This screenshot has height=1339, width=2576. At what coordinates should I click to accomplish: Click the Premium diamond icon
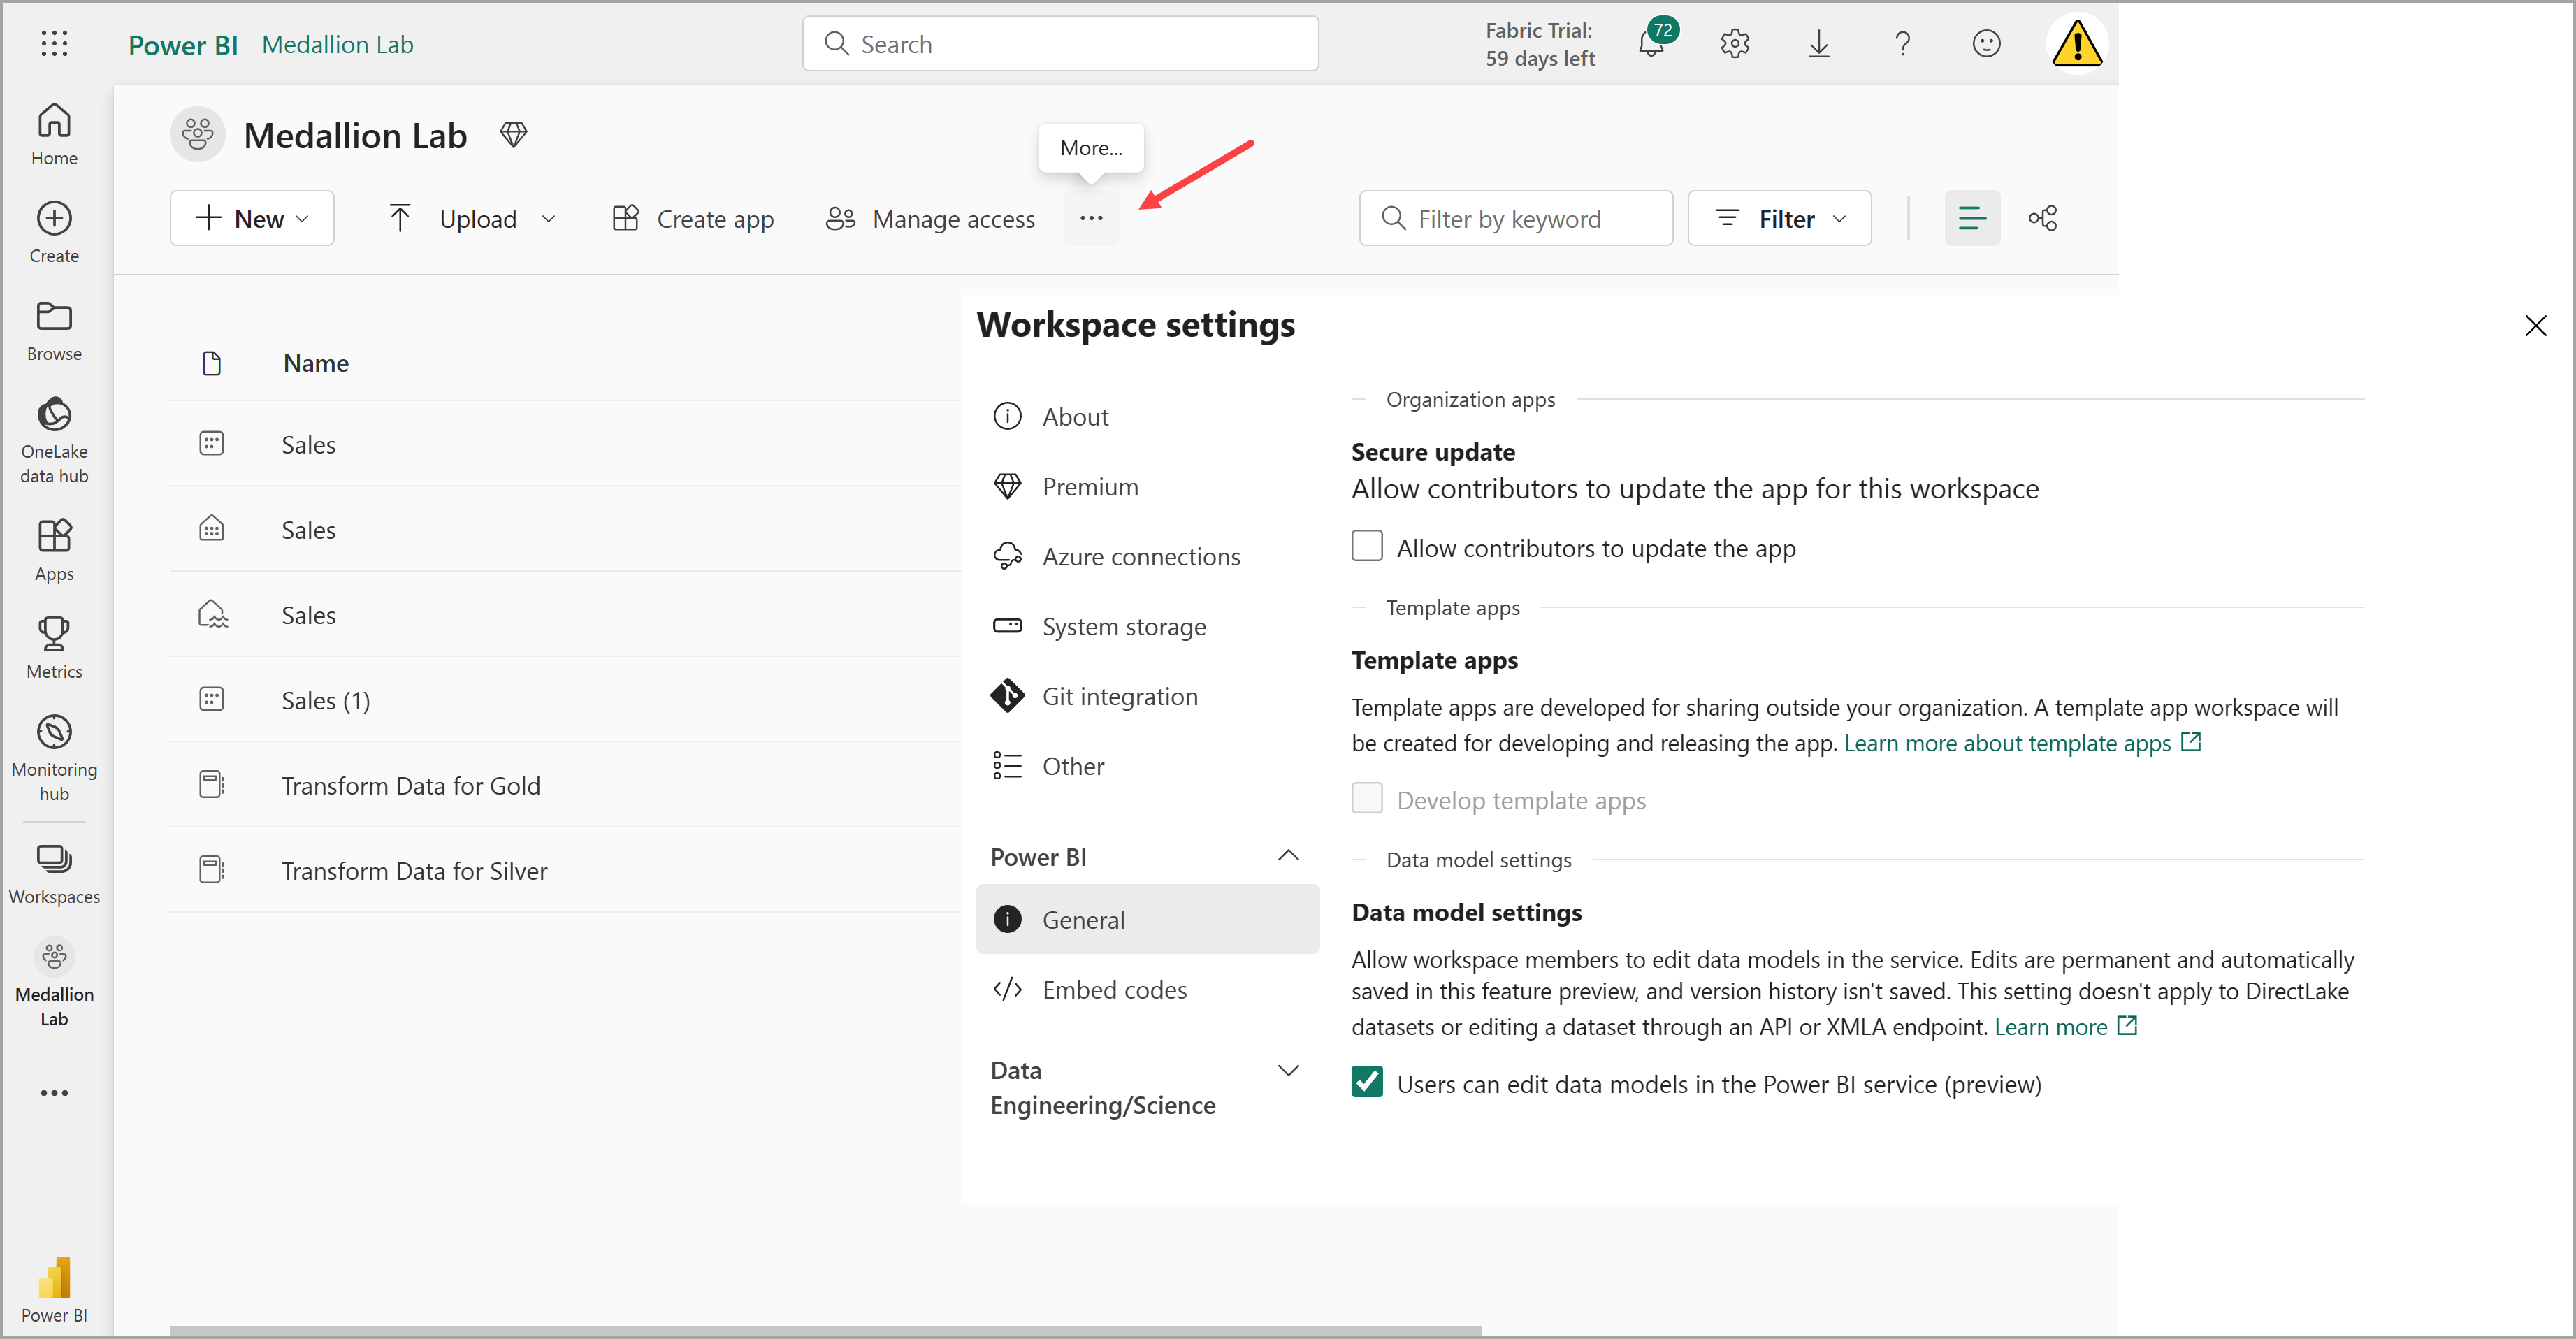(x=1007, y=486)
